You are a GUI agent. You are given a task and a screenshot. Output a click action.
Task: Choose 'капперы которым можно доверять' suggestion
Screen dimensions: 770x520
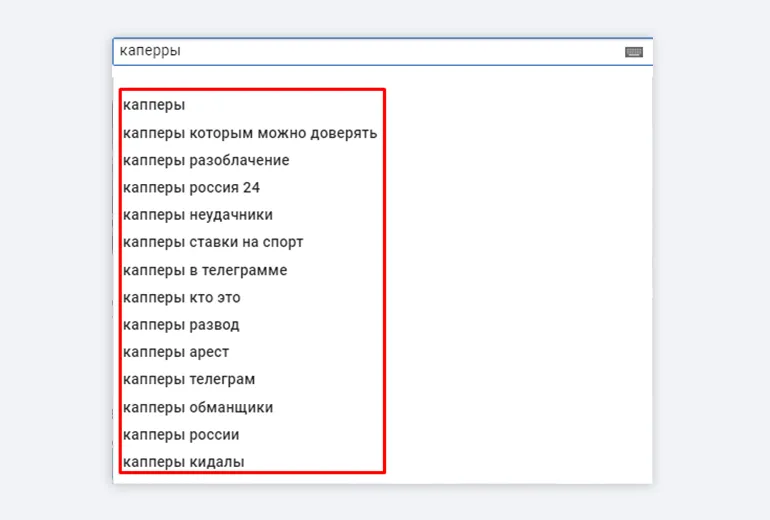(249, 133)
